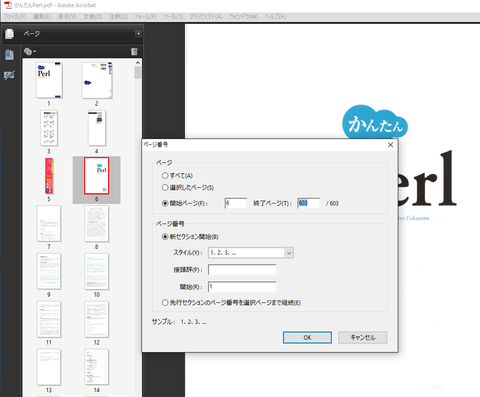
Task: Open the 編集(E) menu
Action: coord(42,16)
